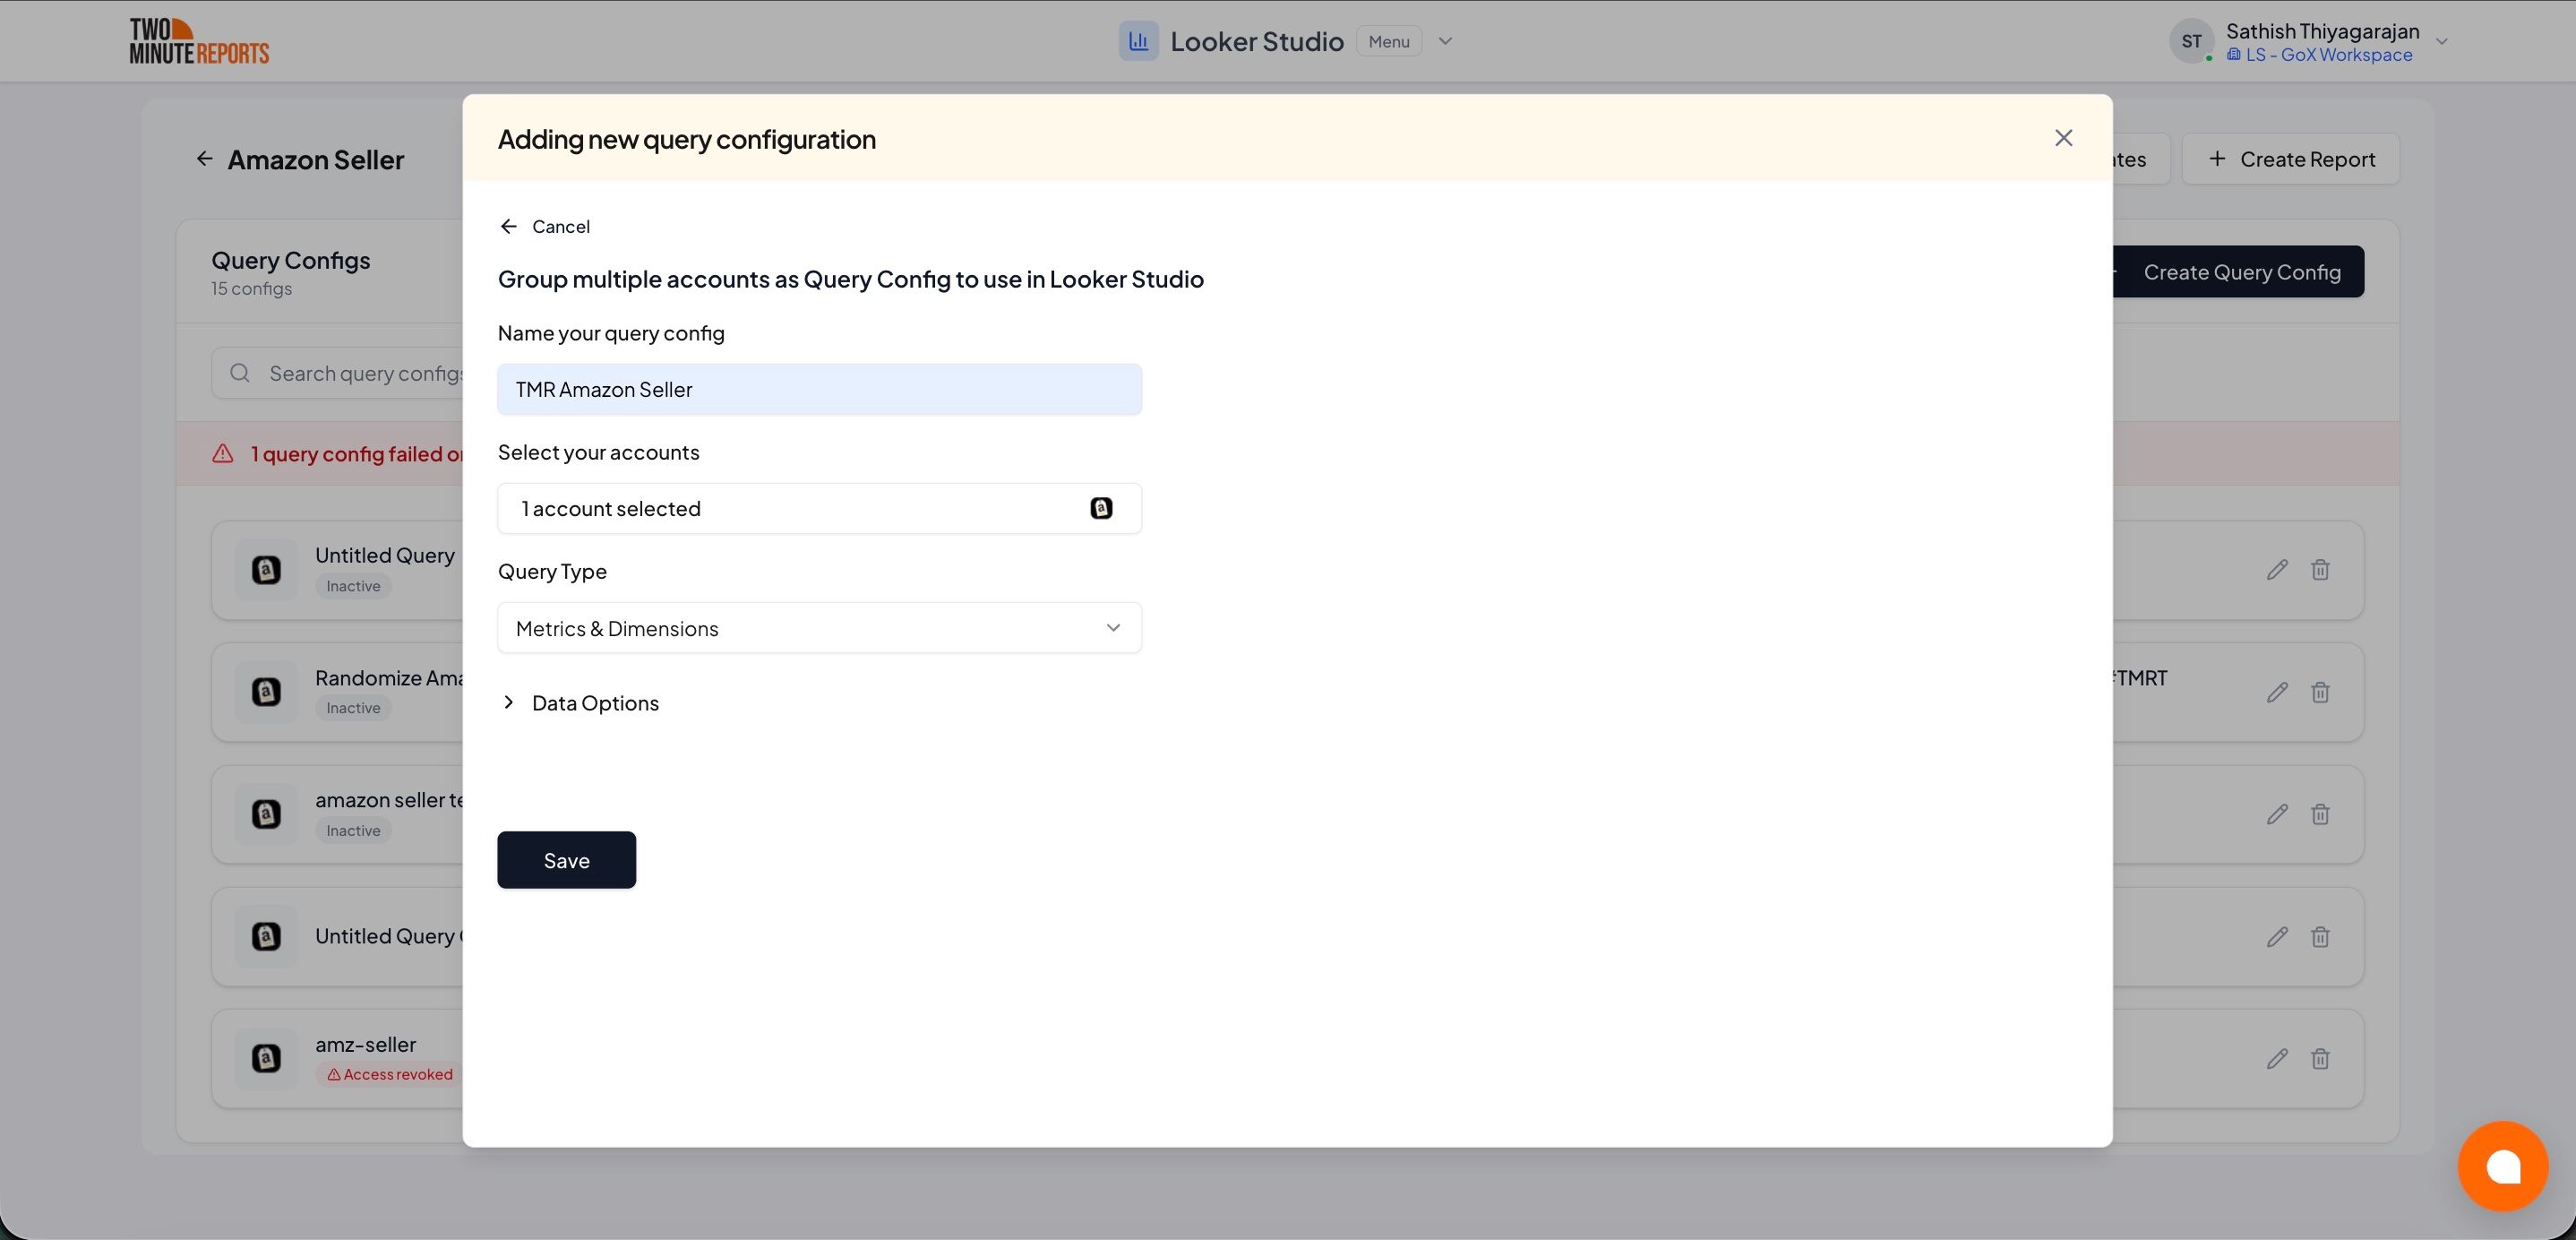Click the pencil icon beside the TMRT config
Screen dimensions: 2576x1240
point(2277,691)
